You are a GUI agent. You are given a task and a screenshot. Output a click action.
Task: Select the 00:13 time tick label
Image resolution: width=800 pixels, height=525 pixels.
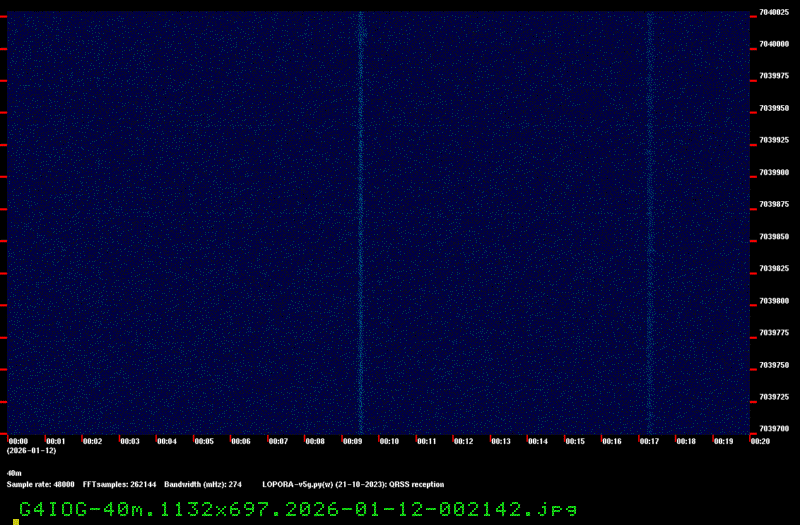coord(500,441)
